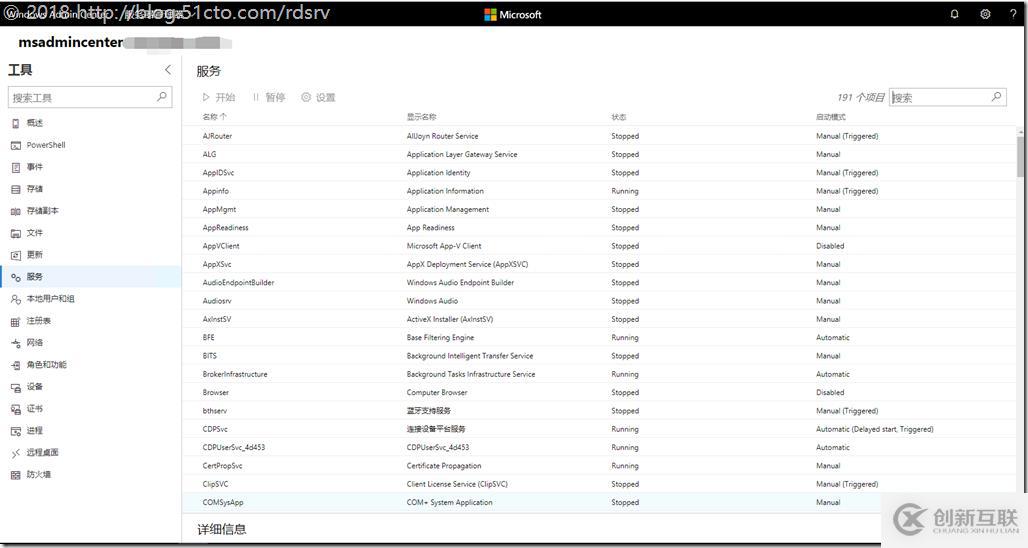This screenshot has width=1028, height=548.
Task: Click the 开始 service button
Action: tap(218, 97)
